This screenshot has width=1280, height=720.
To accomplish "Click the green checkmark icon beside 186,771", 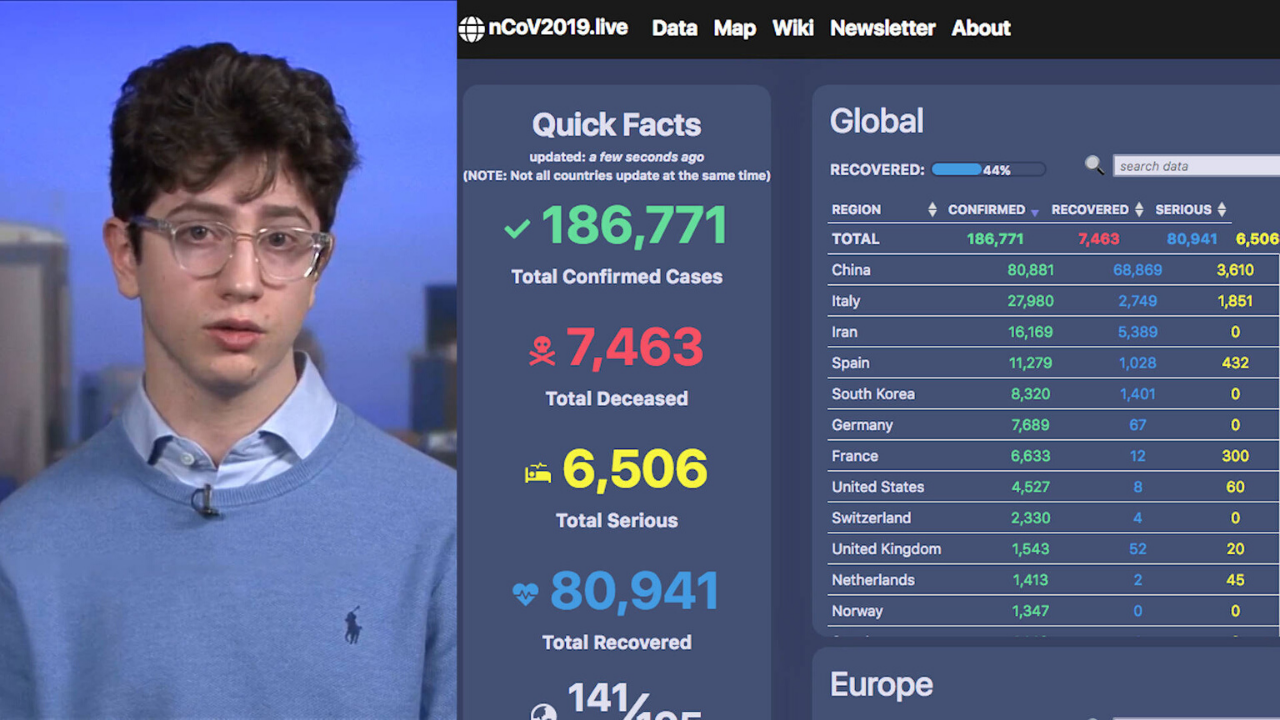I will pyautogui.click(x=517, y=229).
